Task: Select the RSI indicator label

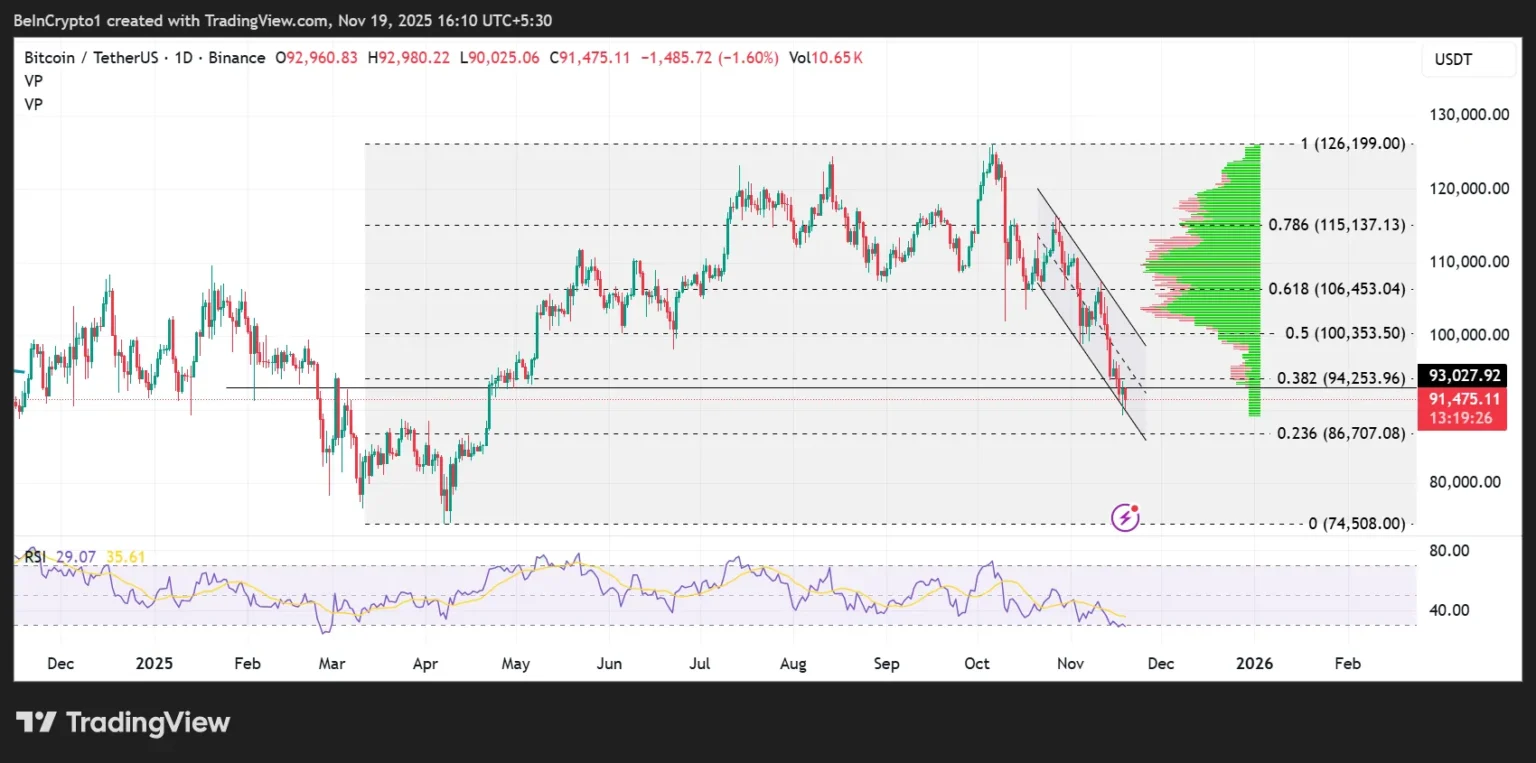Action: click(x=33, y=556)
